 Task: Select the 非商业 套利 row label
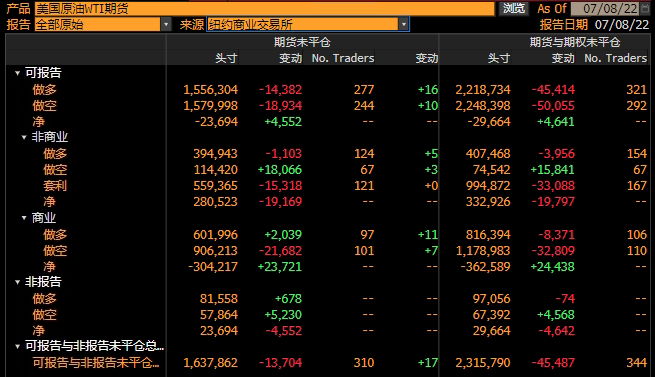pyautogui.click(x=55, y=186)
